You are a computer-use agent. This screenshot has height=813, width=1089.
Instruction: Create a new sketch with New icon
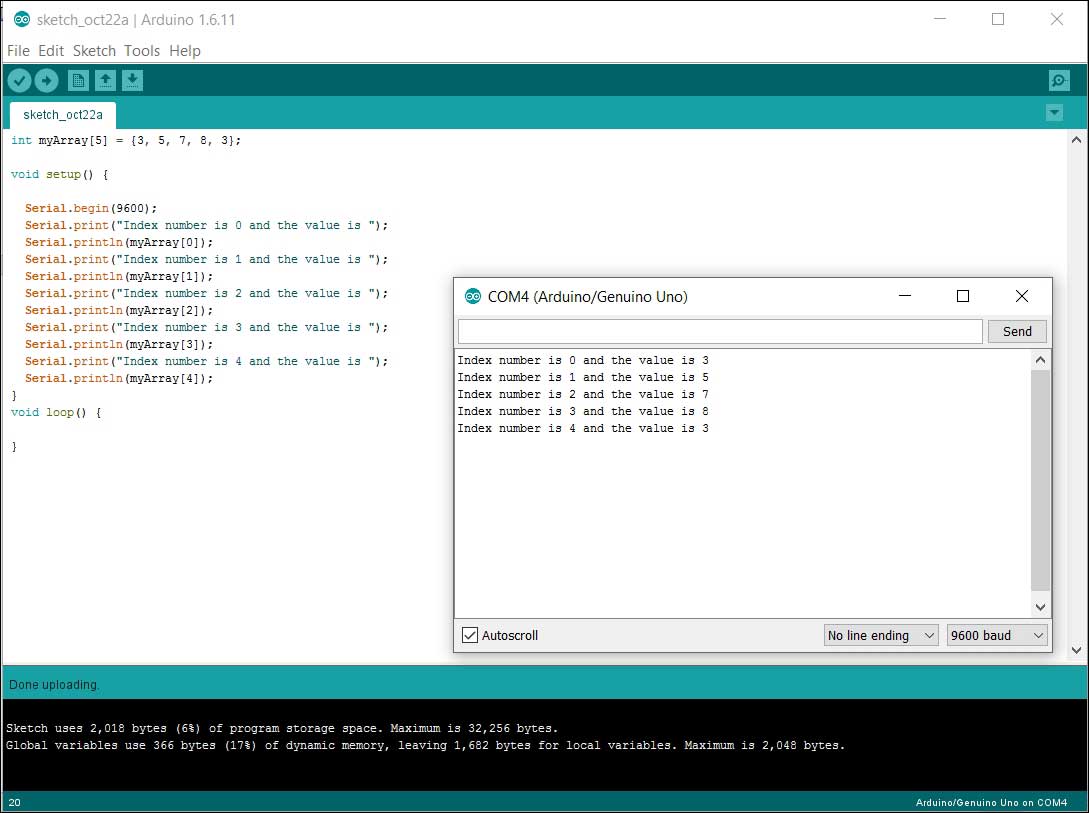[78, 81]
